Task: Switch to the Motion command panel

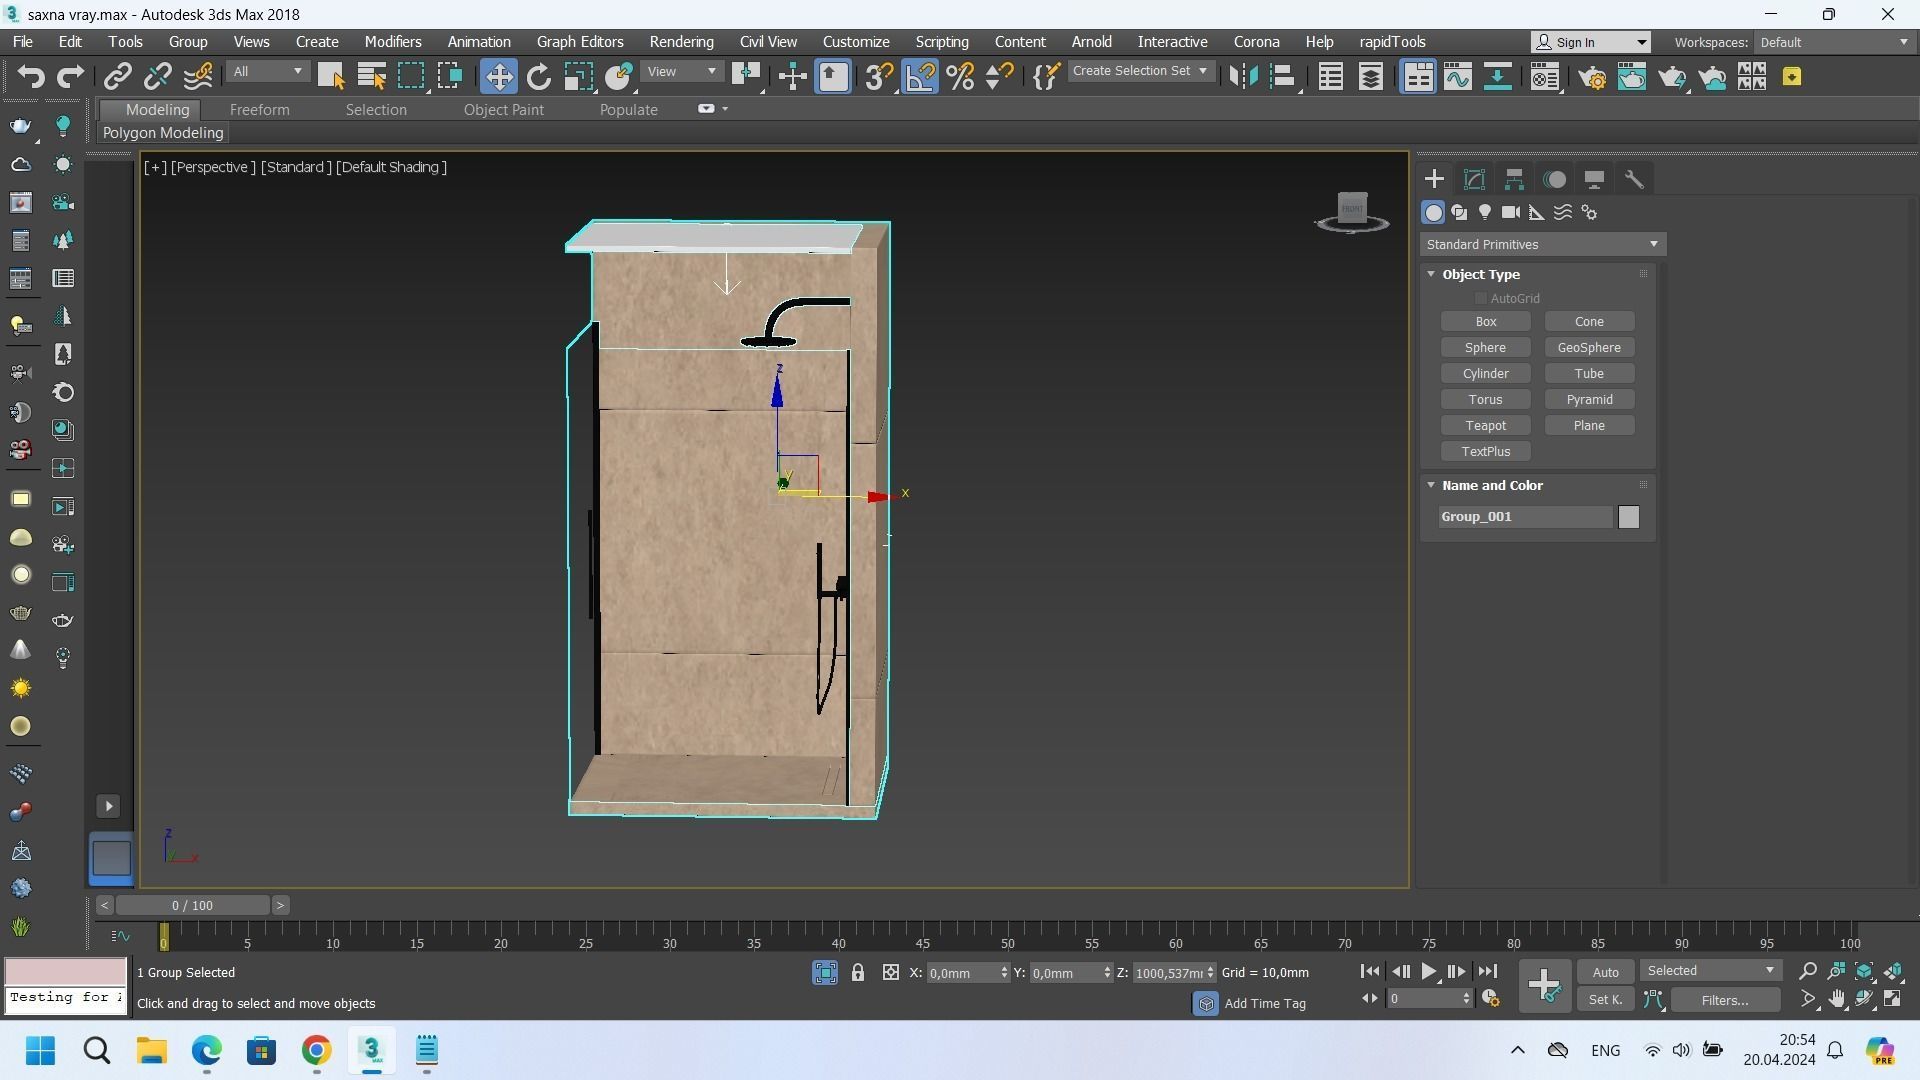Action: (1555, 180)
